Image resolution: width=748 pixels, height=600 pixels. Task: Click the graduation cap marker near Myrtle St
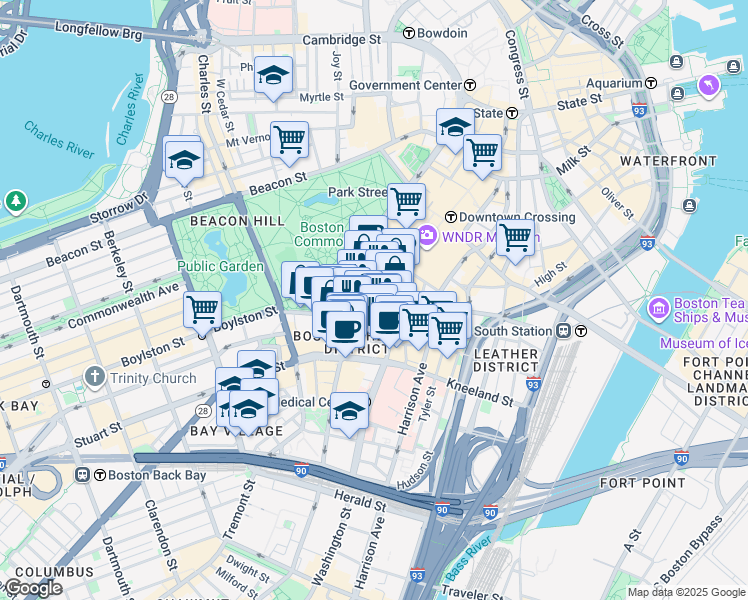coord(273,76)
